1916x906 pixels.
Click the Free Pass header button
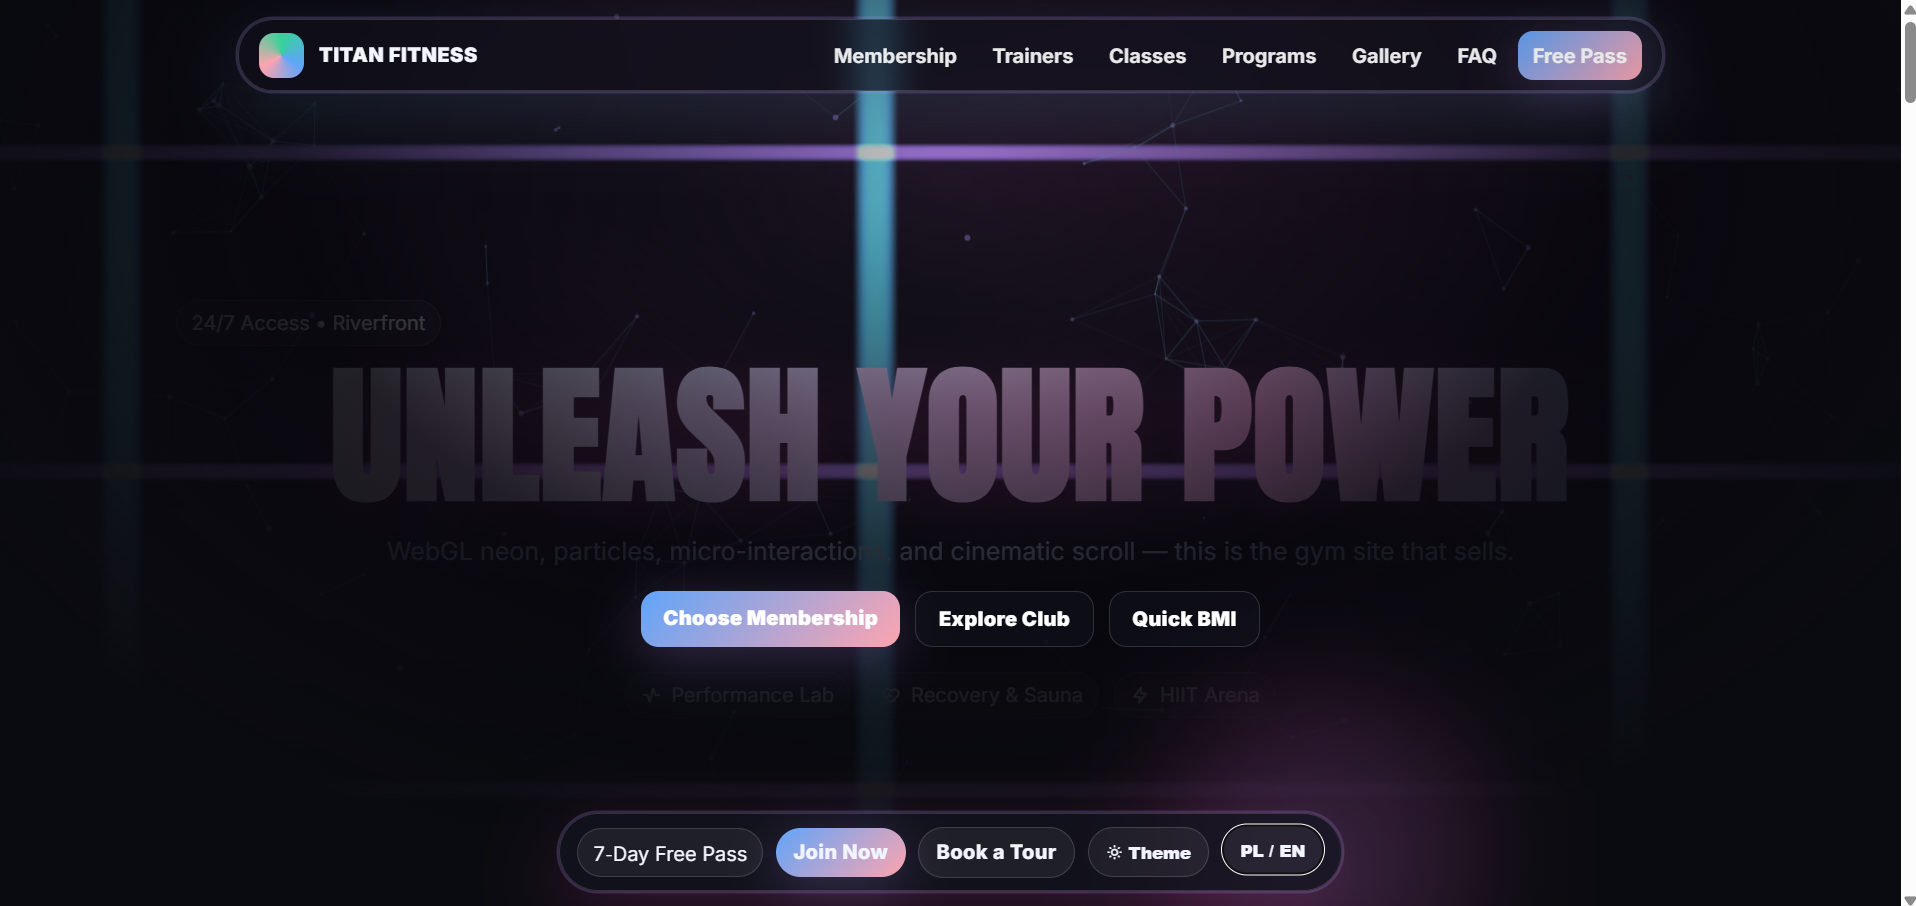[1579, 56]
